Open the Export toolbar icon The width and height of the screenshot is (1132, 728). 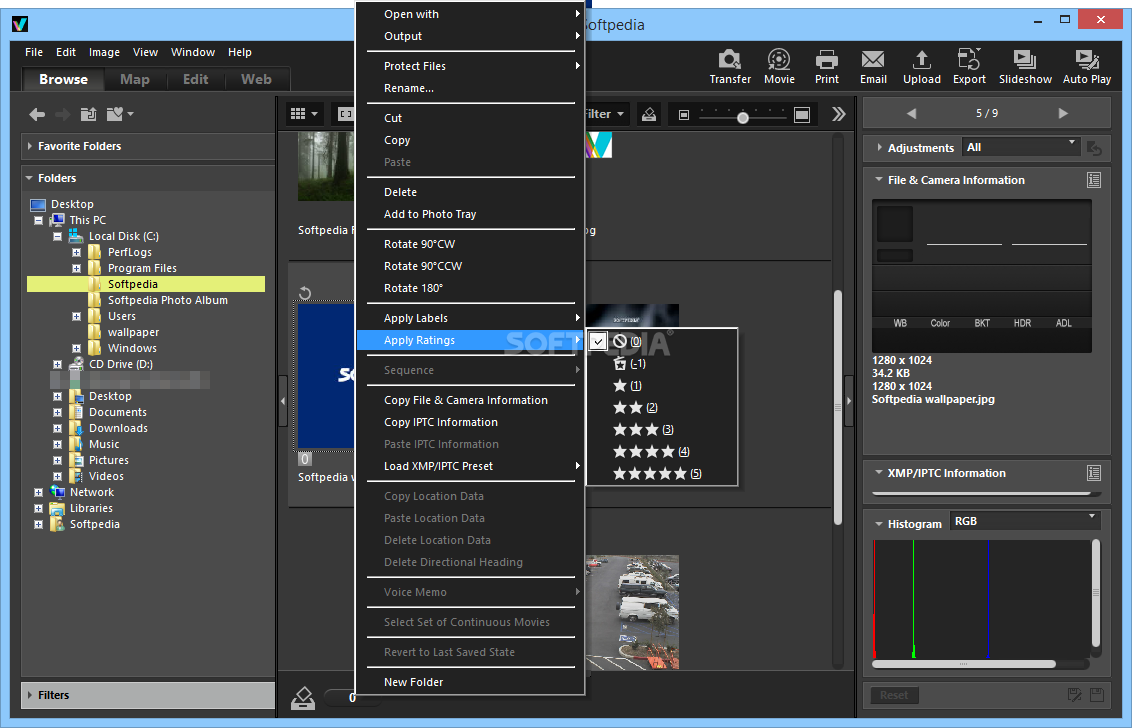(x=969, y=66)
